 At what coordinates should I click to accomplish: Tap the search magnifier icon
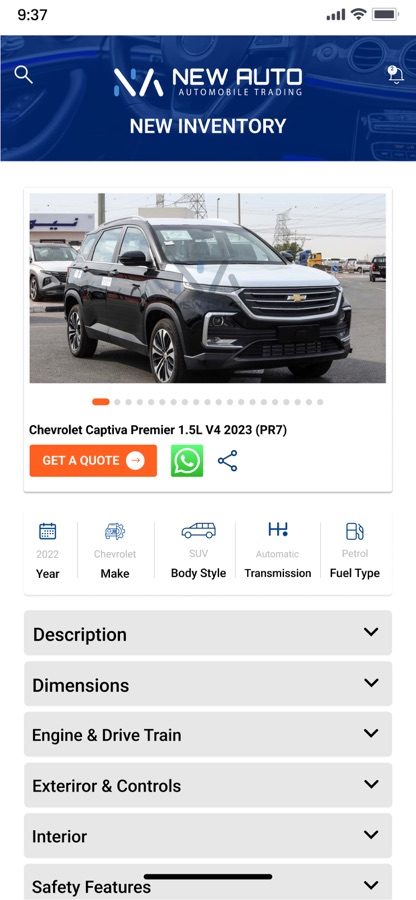(24, 75)
